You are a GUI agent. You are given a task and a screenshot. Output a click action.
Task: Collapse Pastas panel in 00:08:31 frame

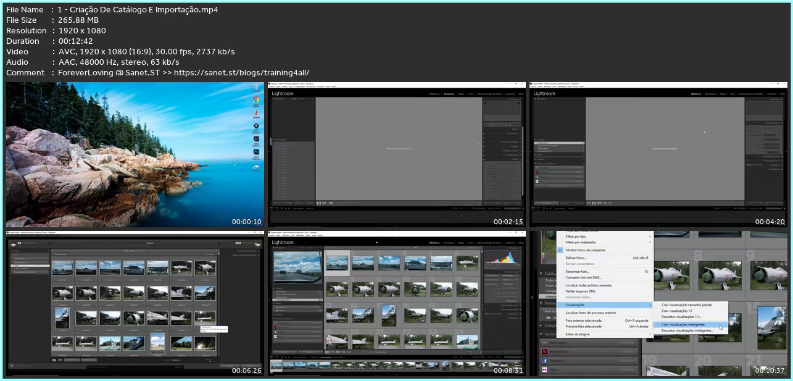[x=274, y=303]
